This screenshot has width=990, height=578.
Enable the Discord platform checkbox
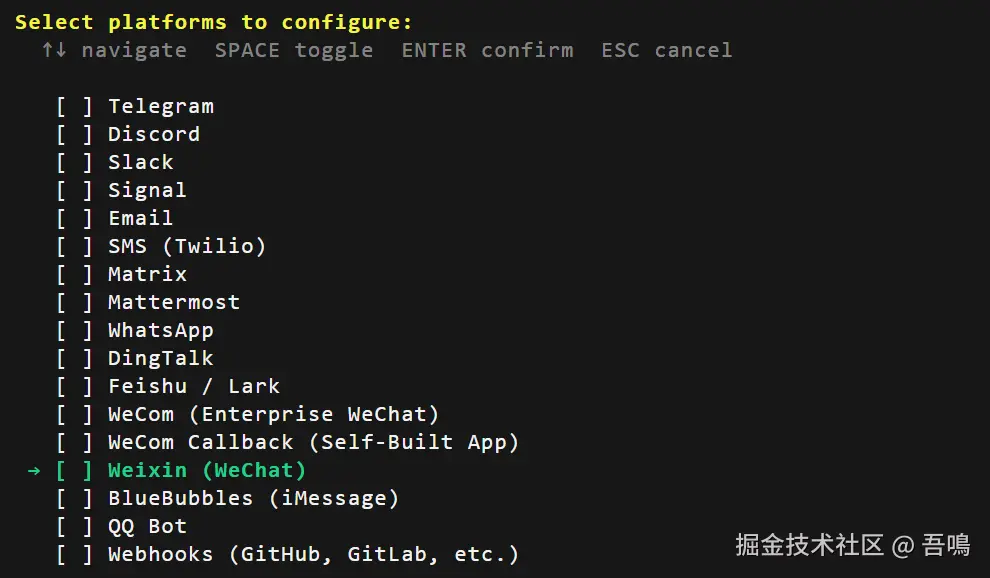pyautogui.click(x=74, y=134)
